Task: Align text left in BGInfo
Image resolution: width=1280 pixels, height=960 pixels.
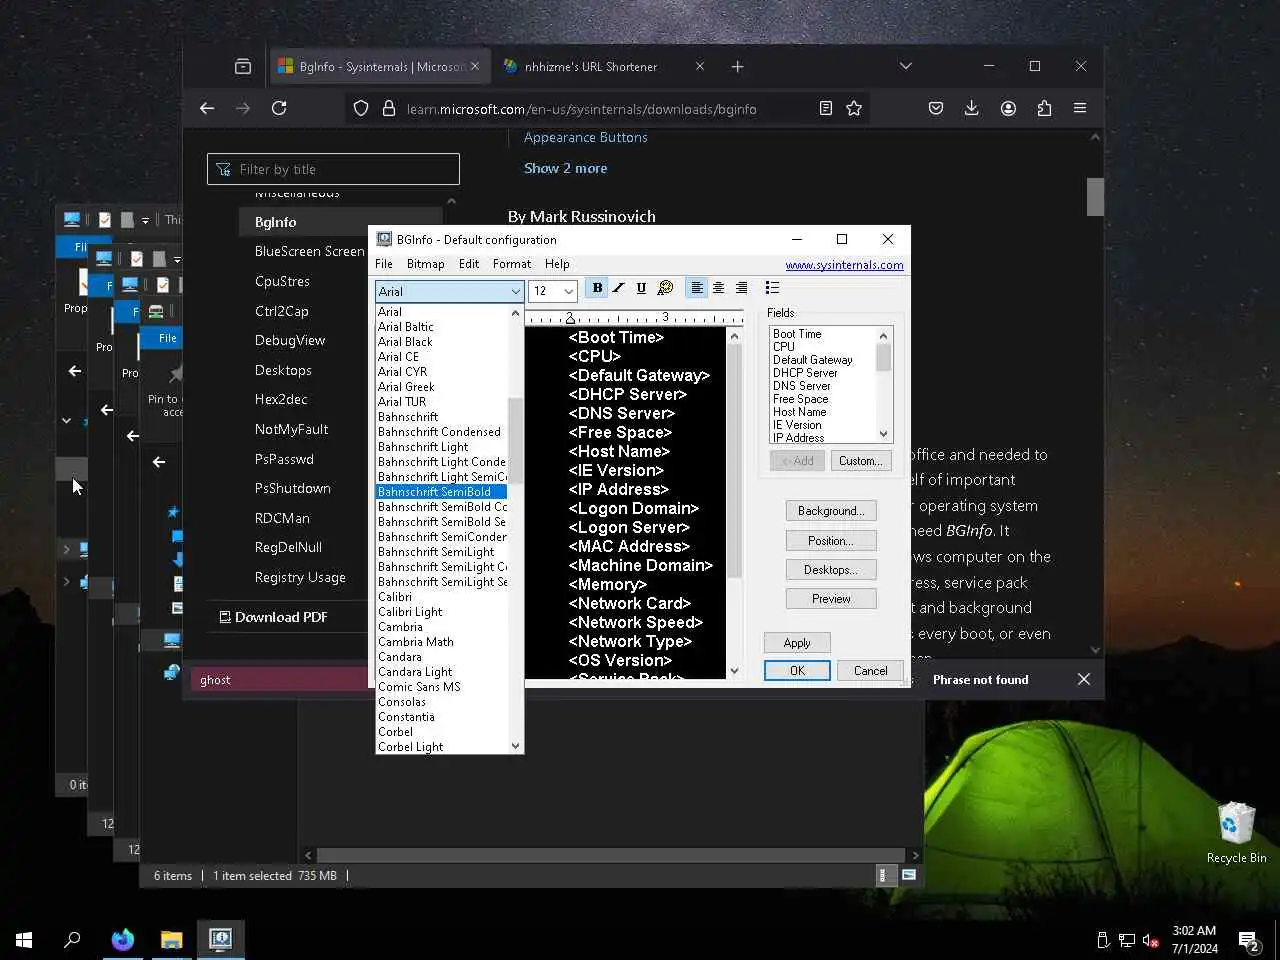Action: pos(697,288)
